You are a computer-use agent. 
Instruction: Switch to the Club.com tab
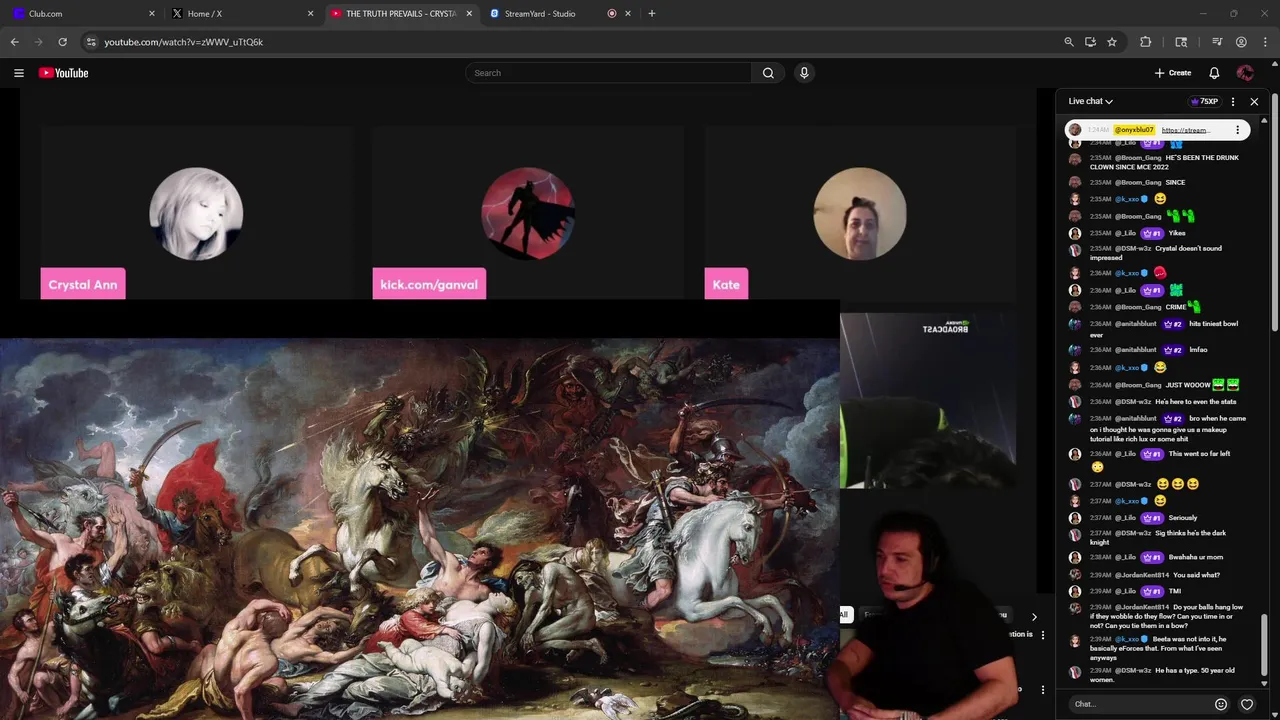coord(84,14)
